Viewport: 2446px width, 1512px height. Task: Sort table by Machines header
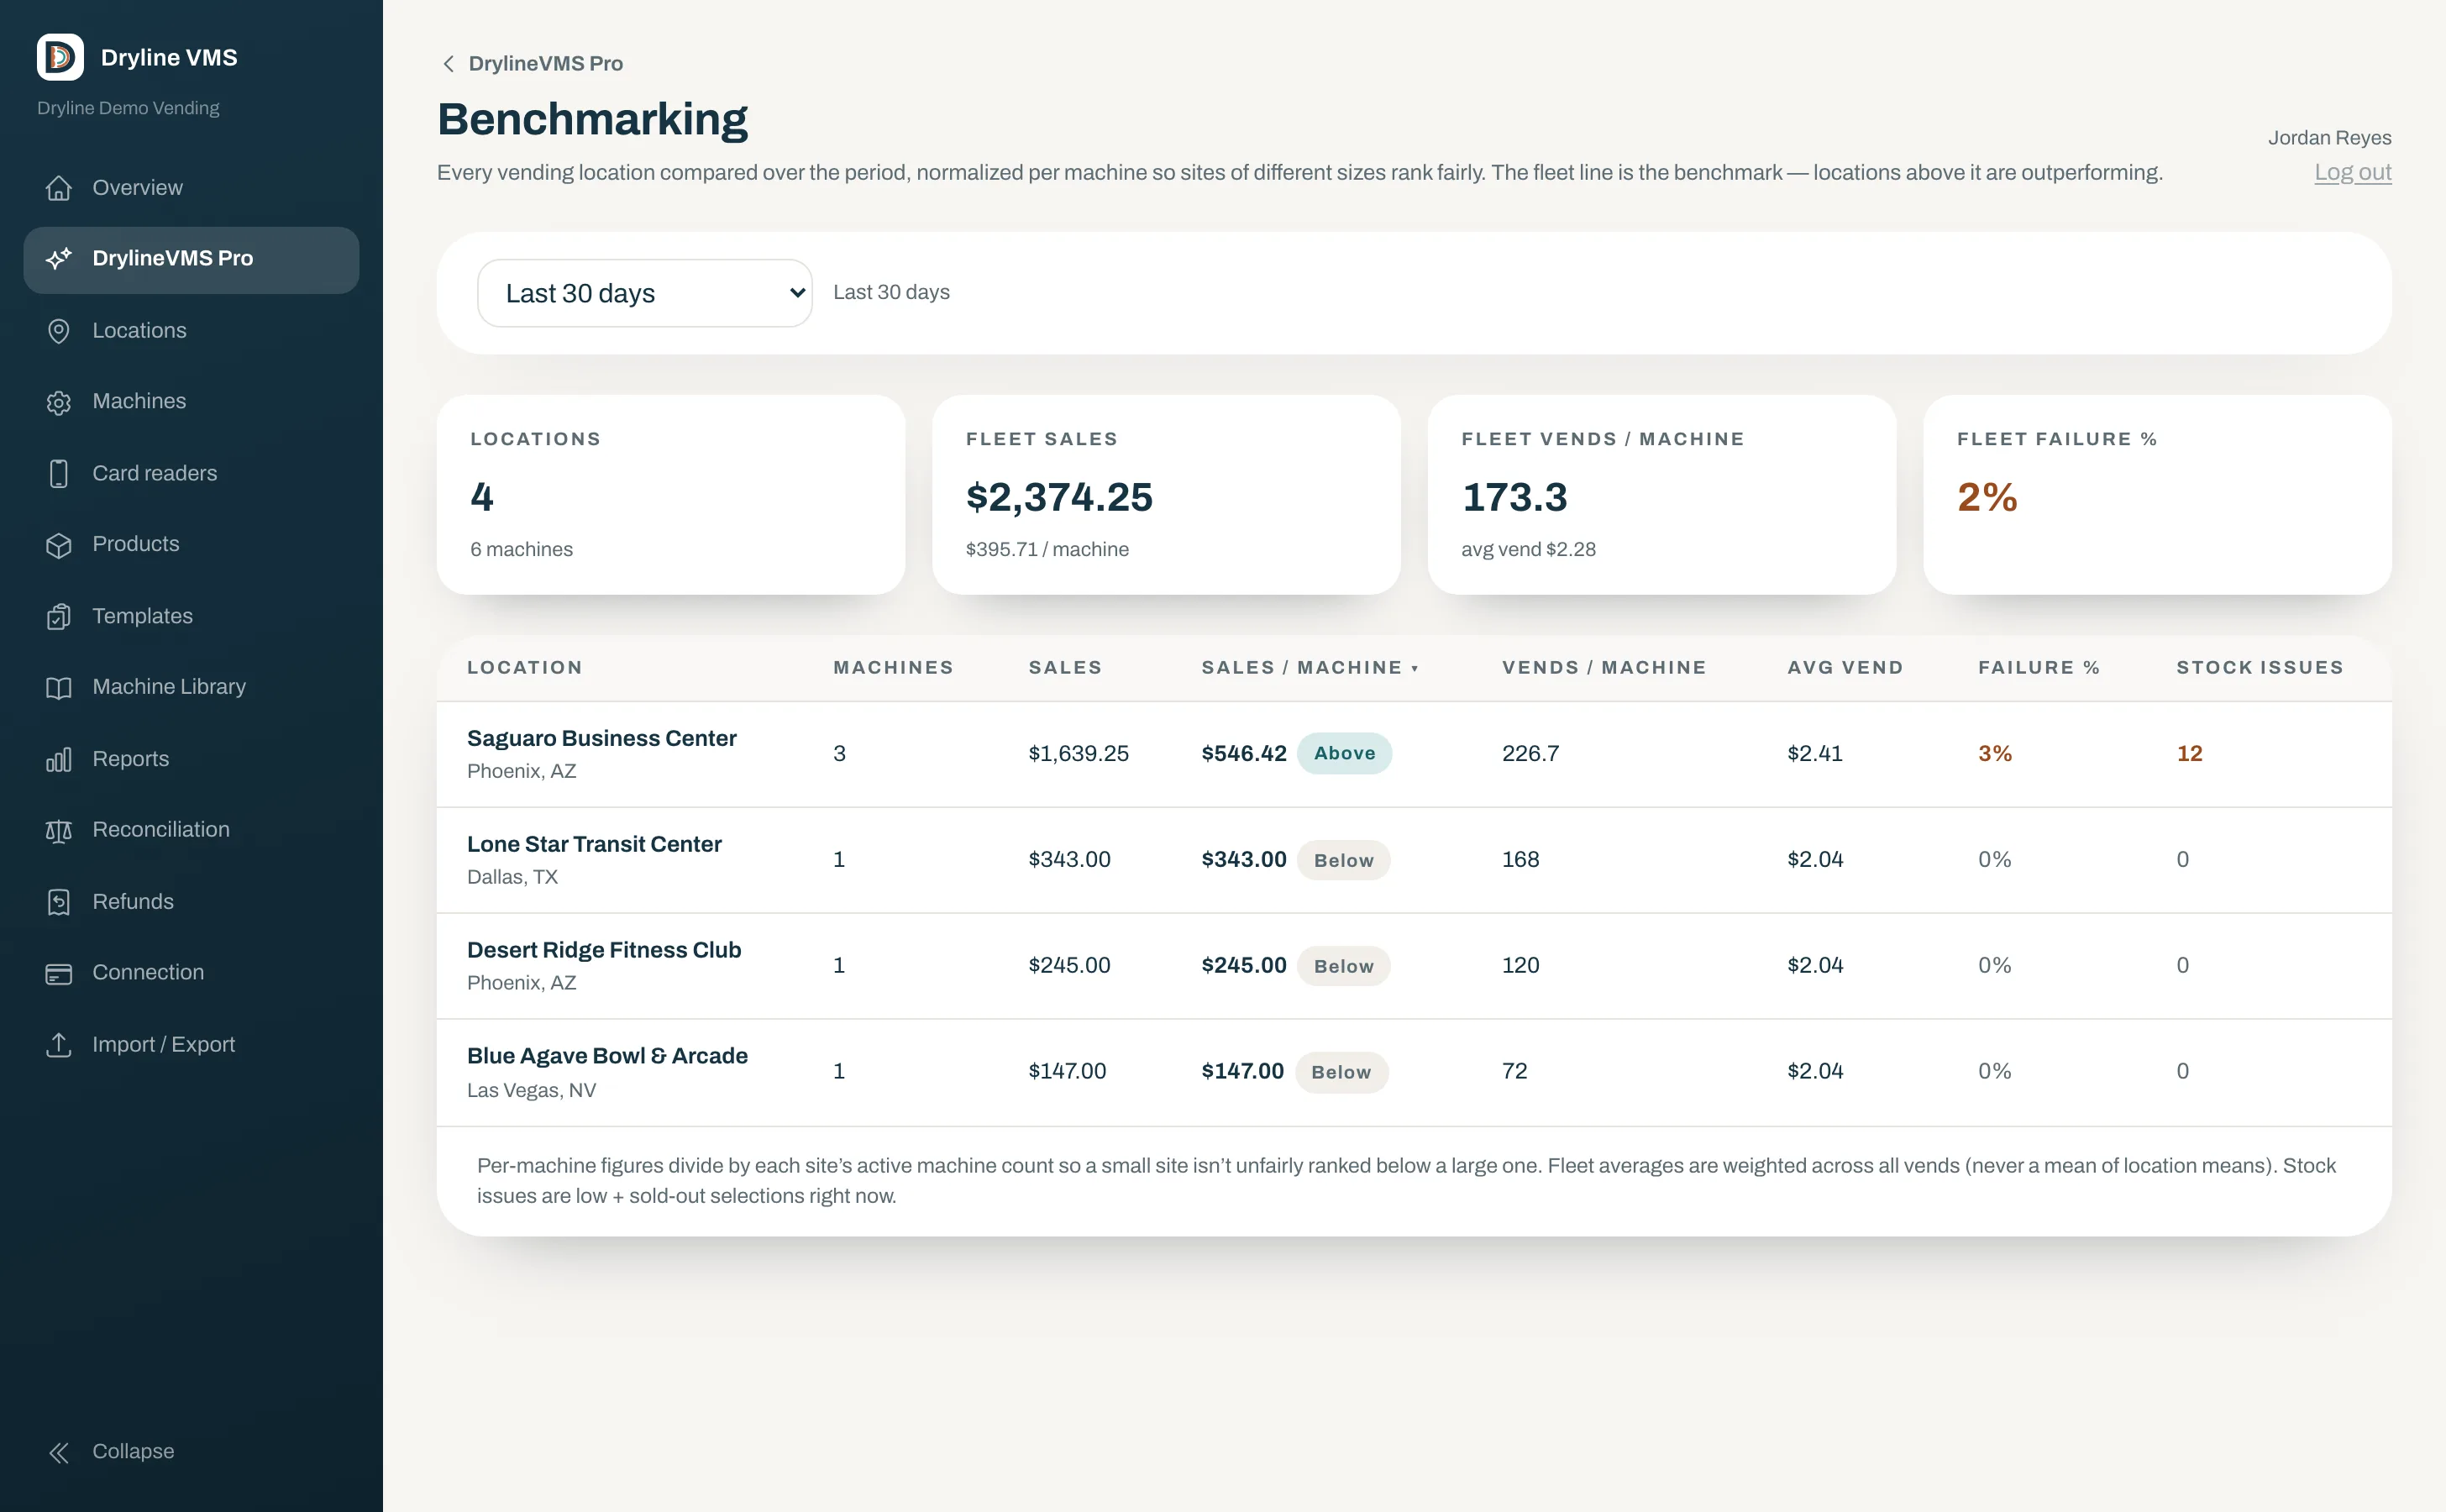tap(893, 668)
